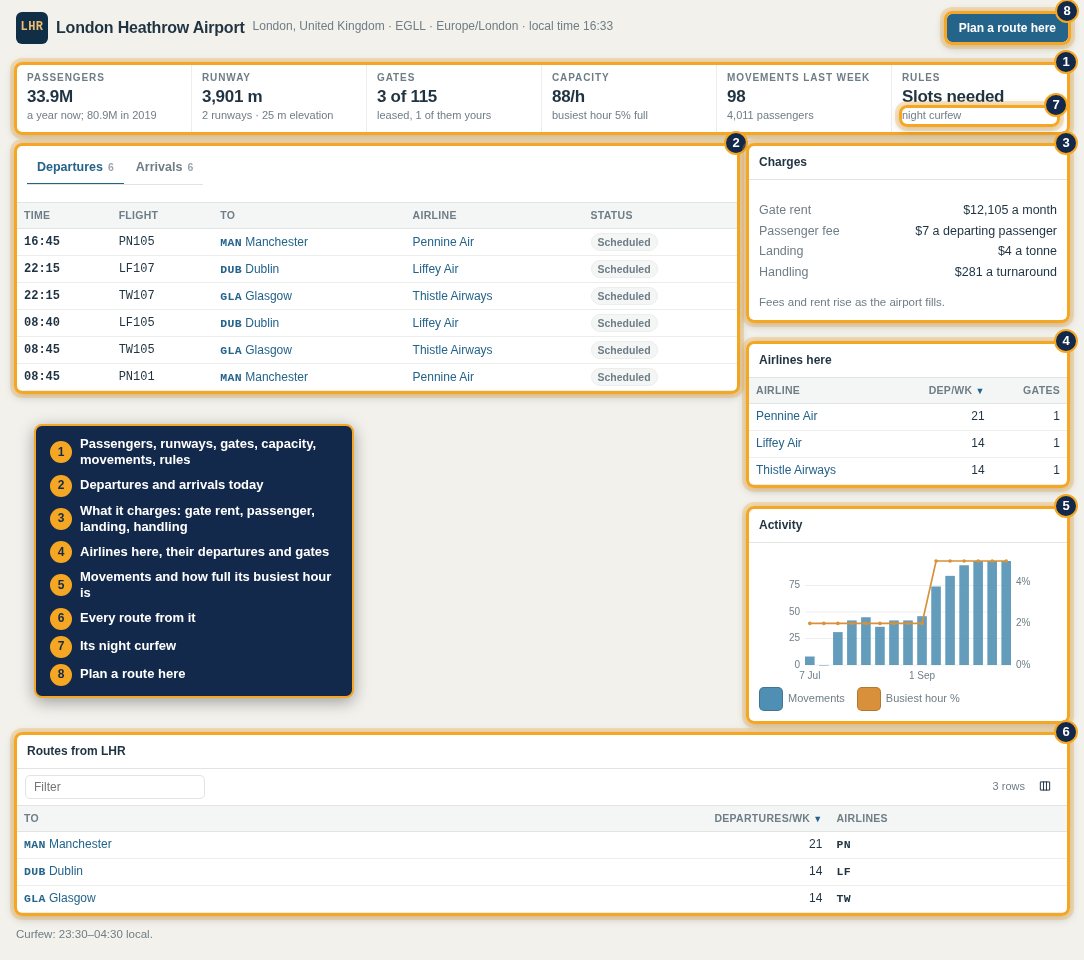Open Manchester destination for flight PN101
The width and height of the screenshot is (1084, 960).
pyautogui.click(x=264, y=377)
